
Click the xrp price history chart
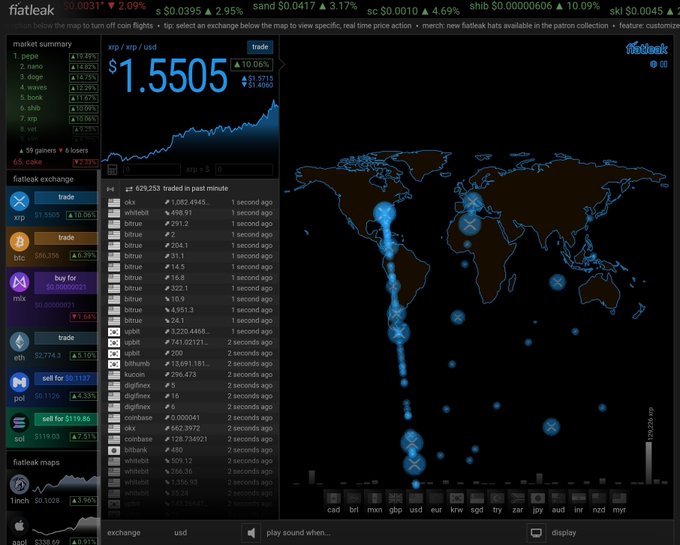190,131
